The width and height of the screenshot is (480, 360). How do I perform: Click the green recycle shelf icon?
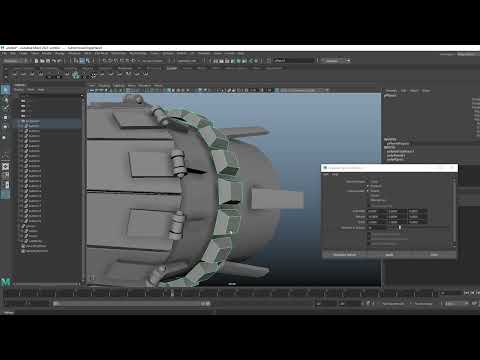(x=76, y=75)
